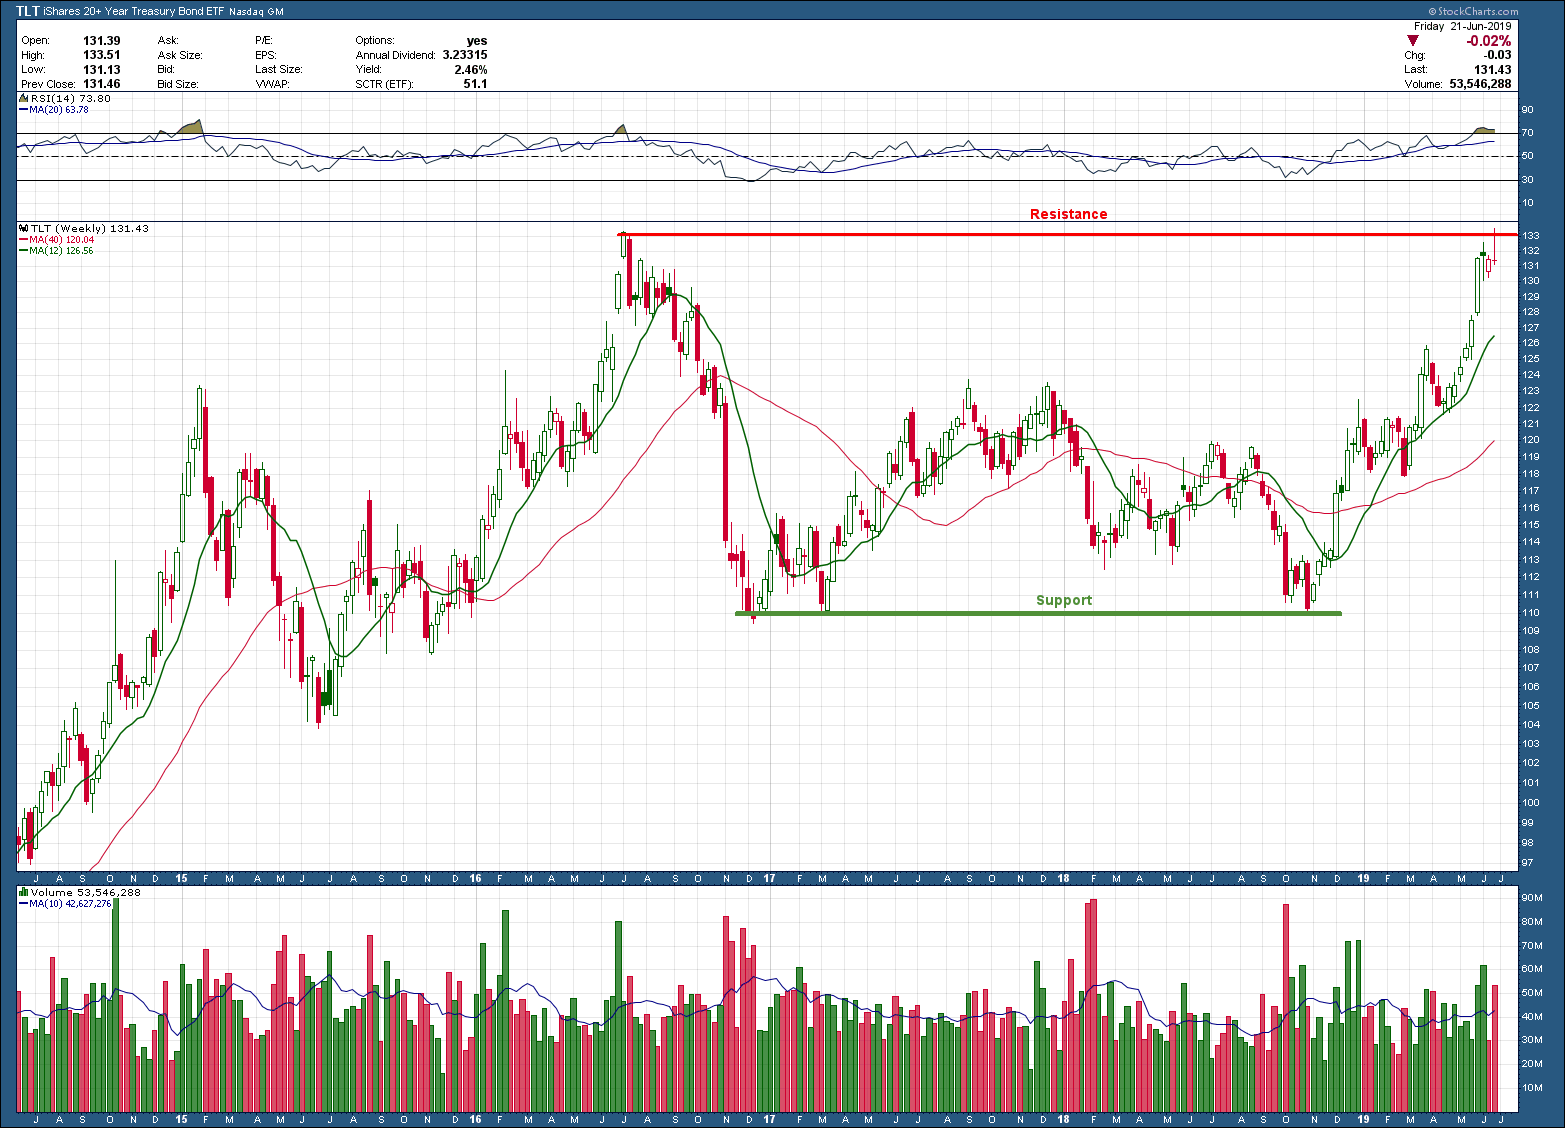Click the green Support annotation label

tap(1064, 600)
